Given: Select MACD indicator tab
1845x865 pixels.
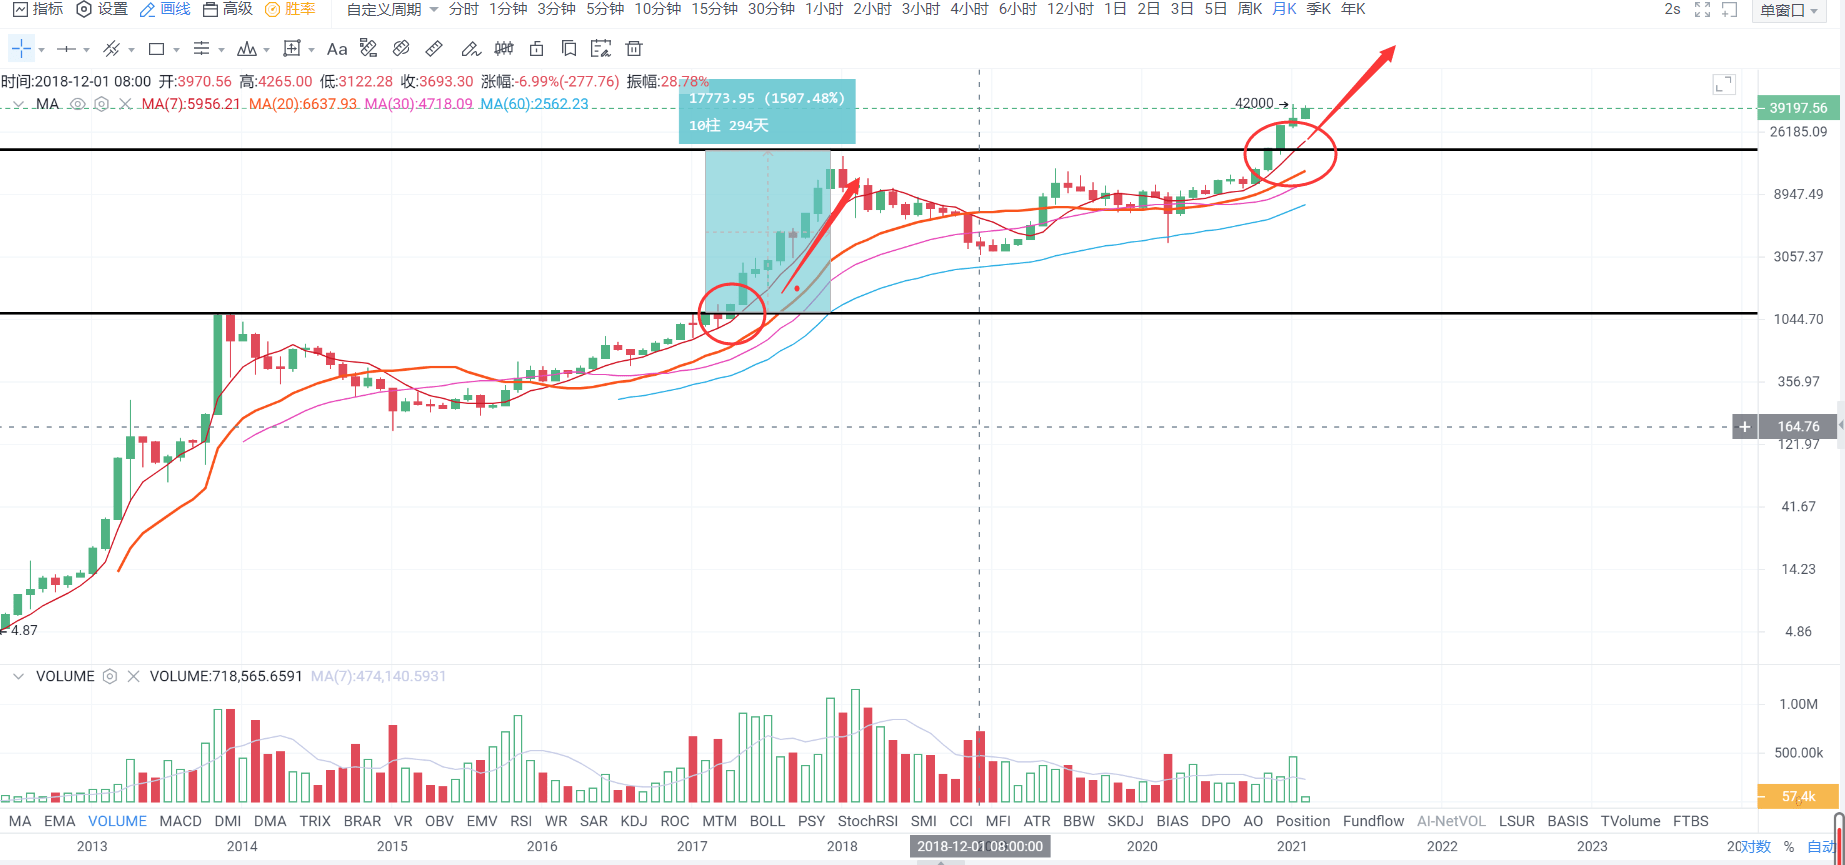Looking at the screenshot, I should 181,821.
